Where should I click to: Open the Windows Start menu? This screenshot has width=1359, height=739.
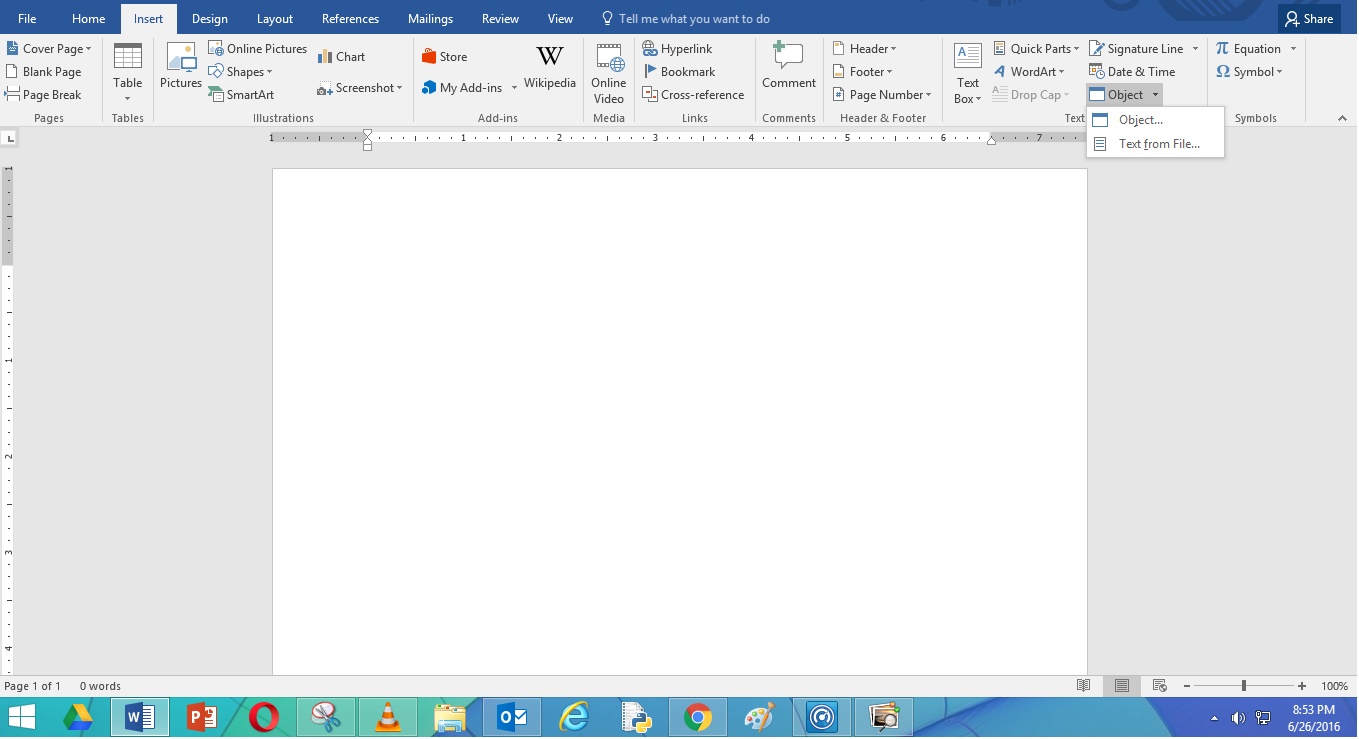[22, 717]
